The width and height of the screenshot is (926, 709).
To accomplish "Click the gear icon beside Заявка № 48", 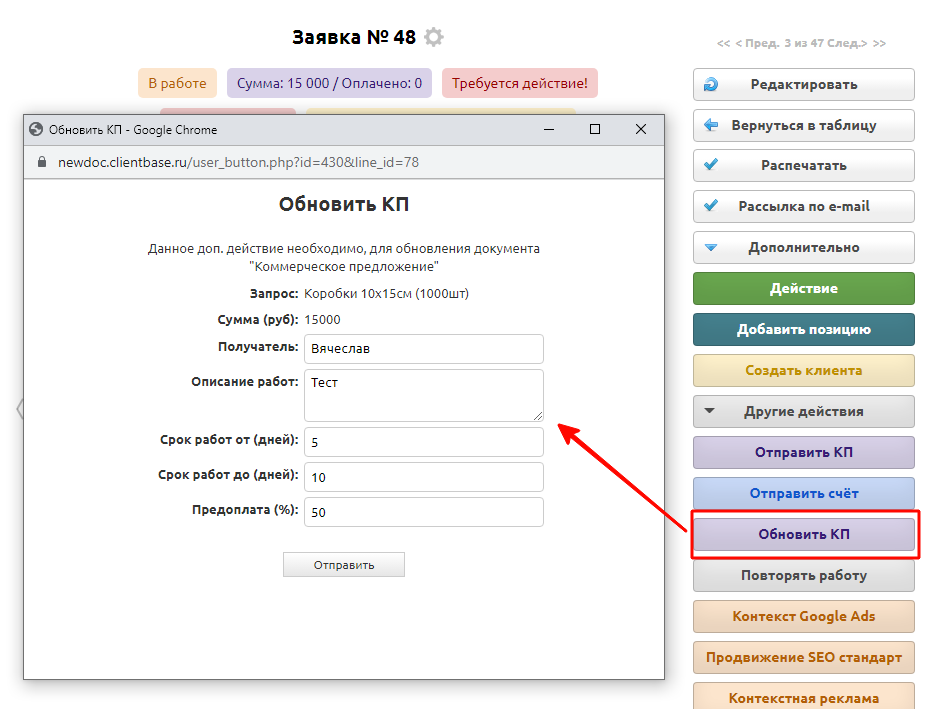I will [433, 37].
